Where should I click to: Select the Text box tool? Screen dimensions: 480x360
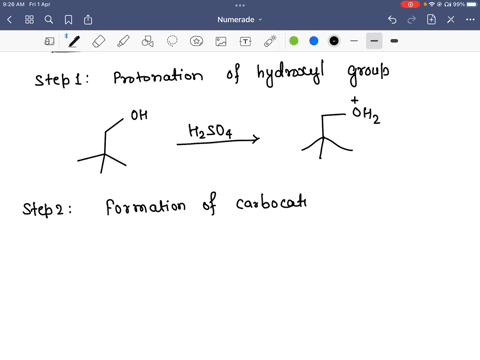(x=245, y=41)
